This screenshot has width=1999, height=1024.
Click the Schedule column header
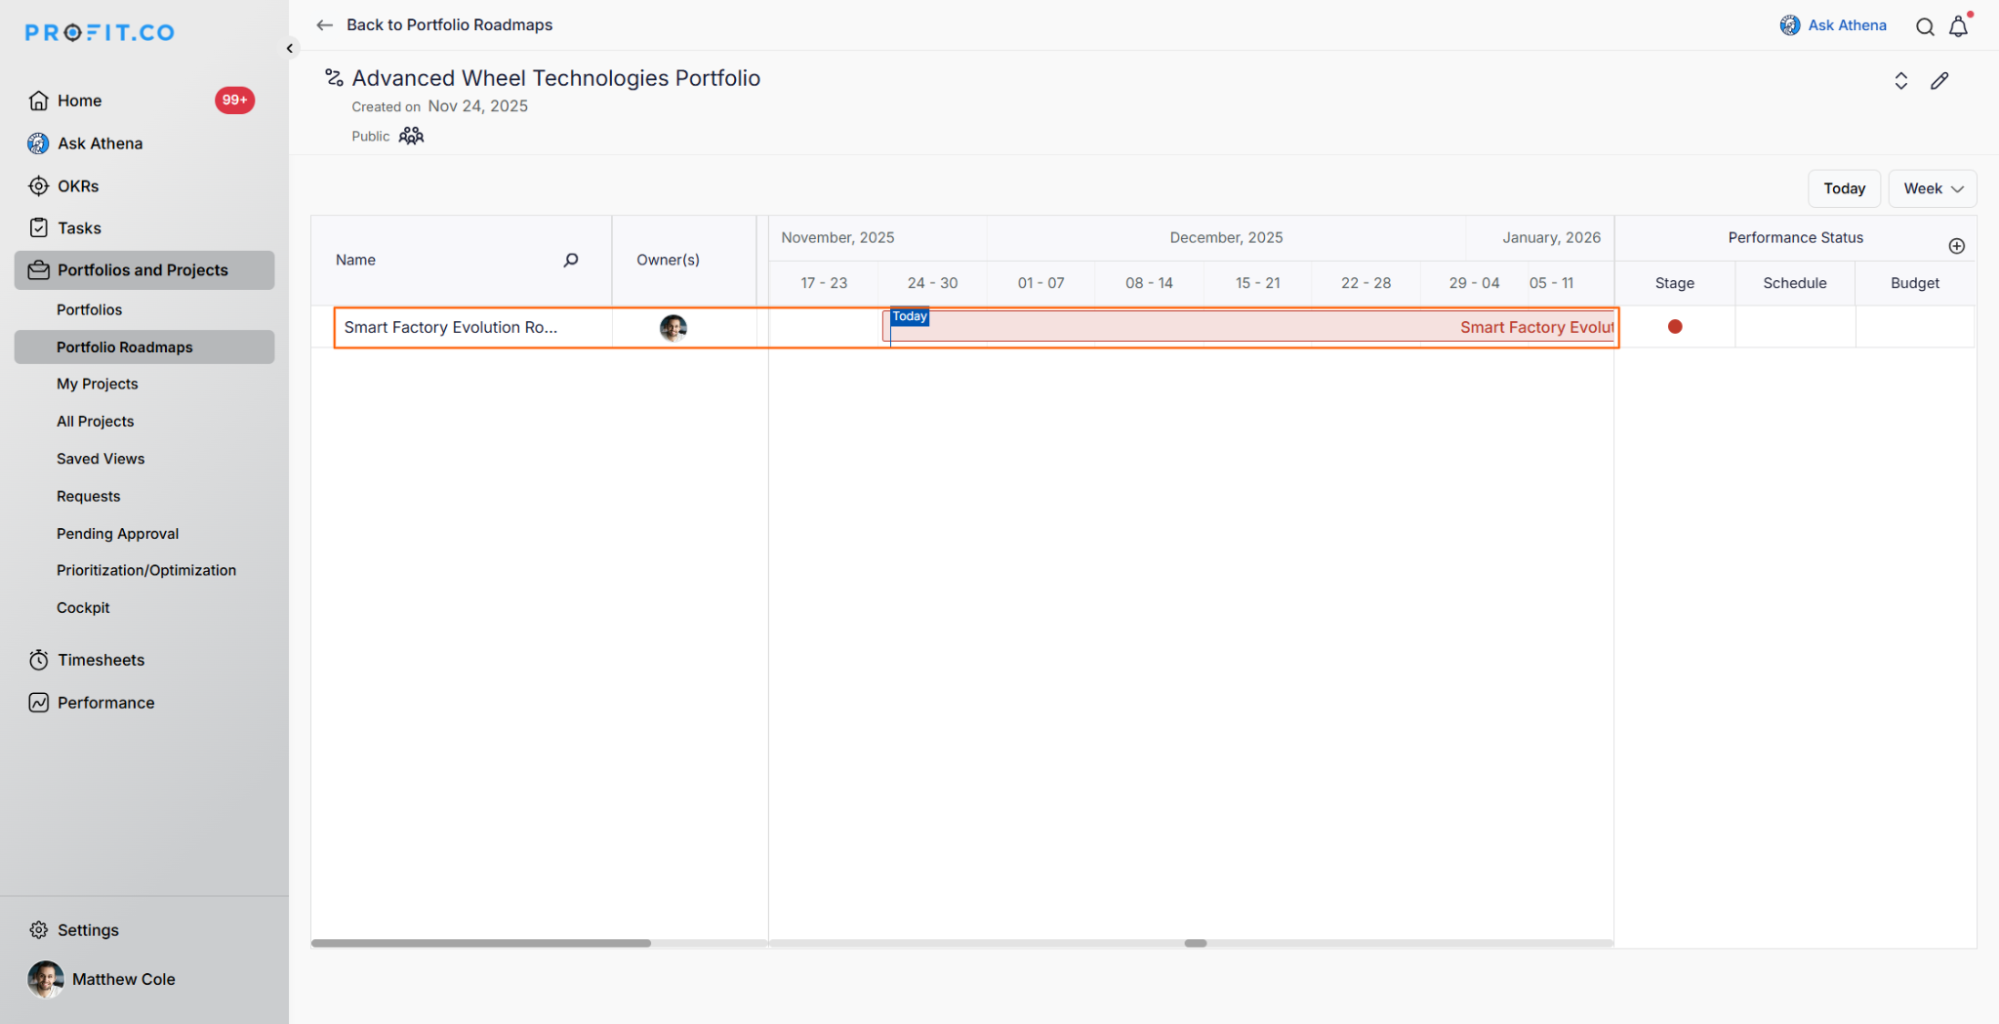point(1795,283)
